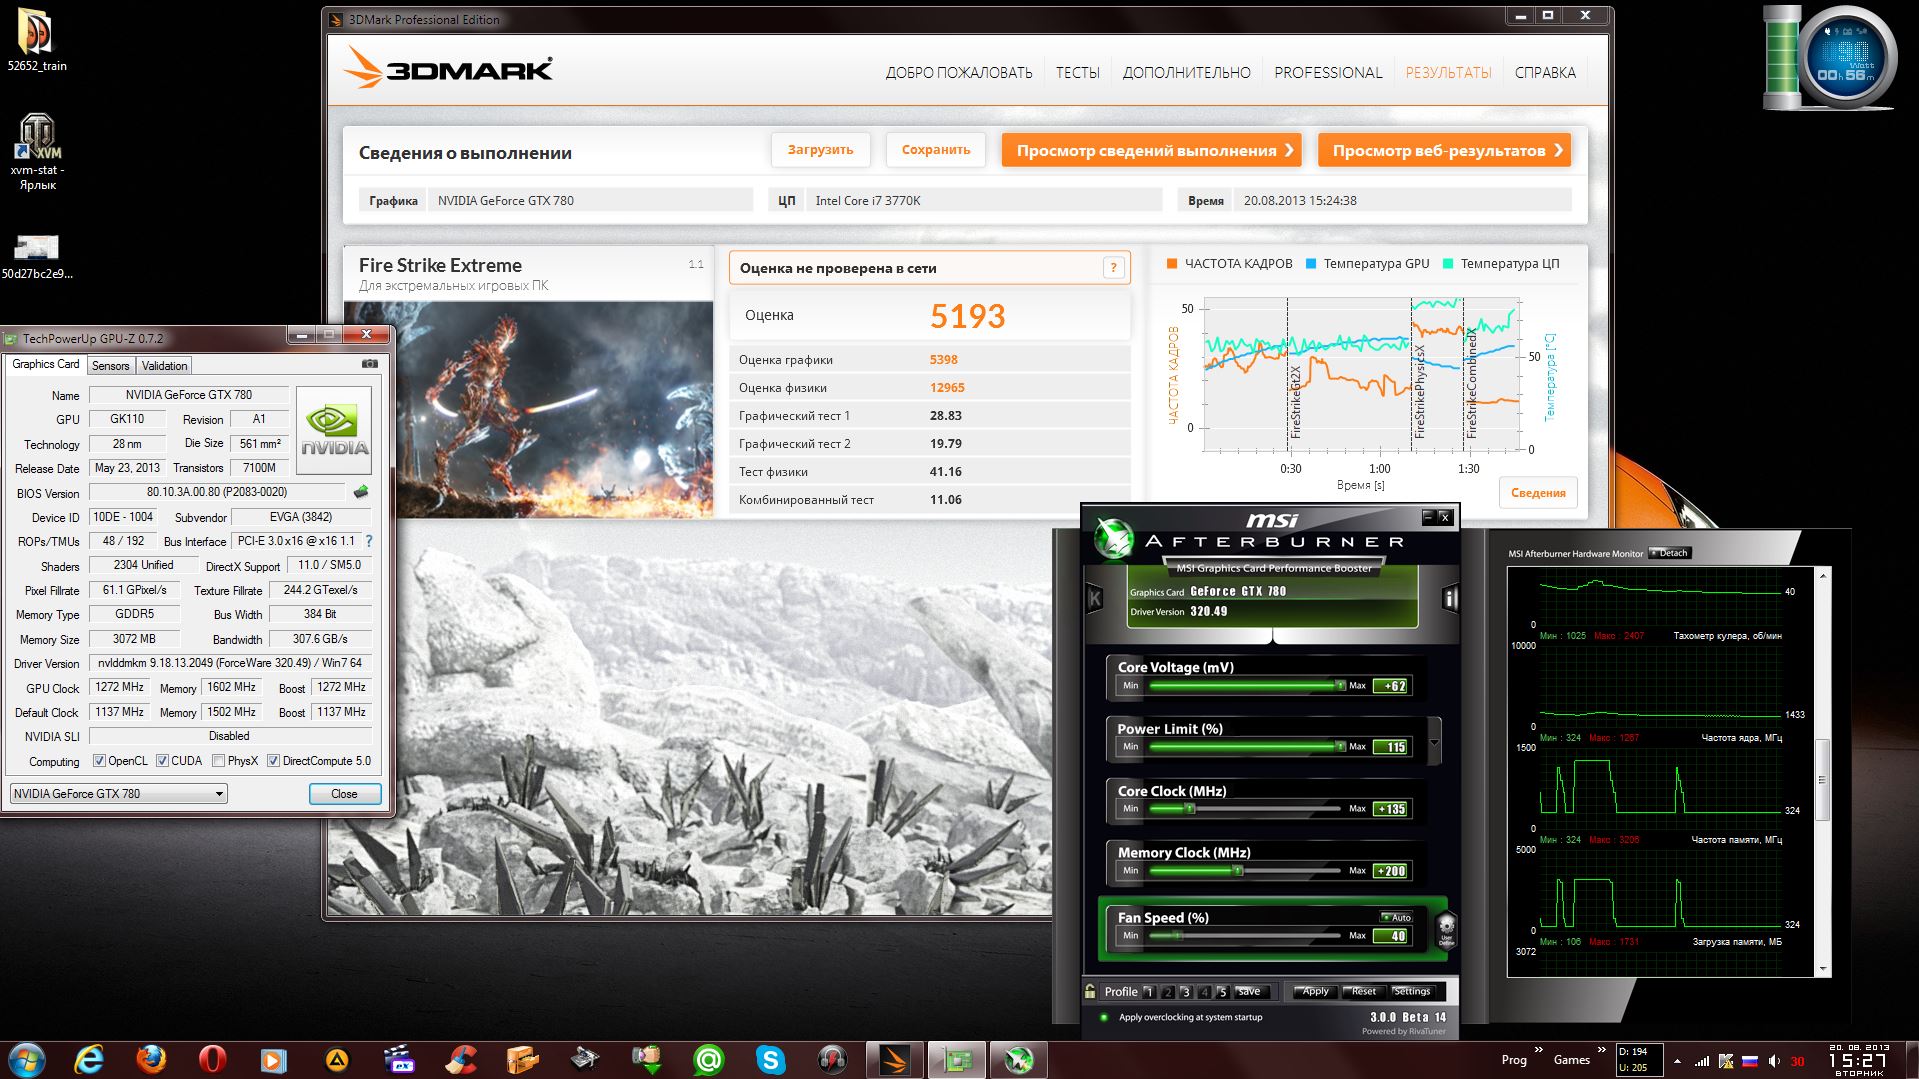The image size is (1919, 1079).
Task: Click the Сведения button under the chart
Action: pyautogui.click(x=1538, y=493)
